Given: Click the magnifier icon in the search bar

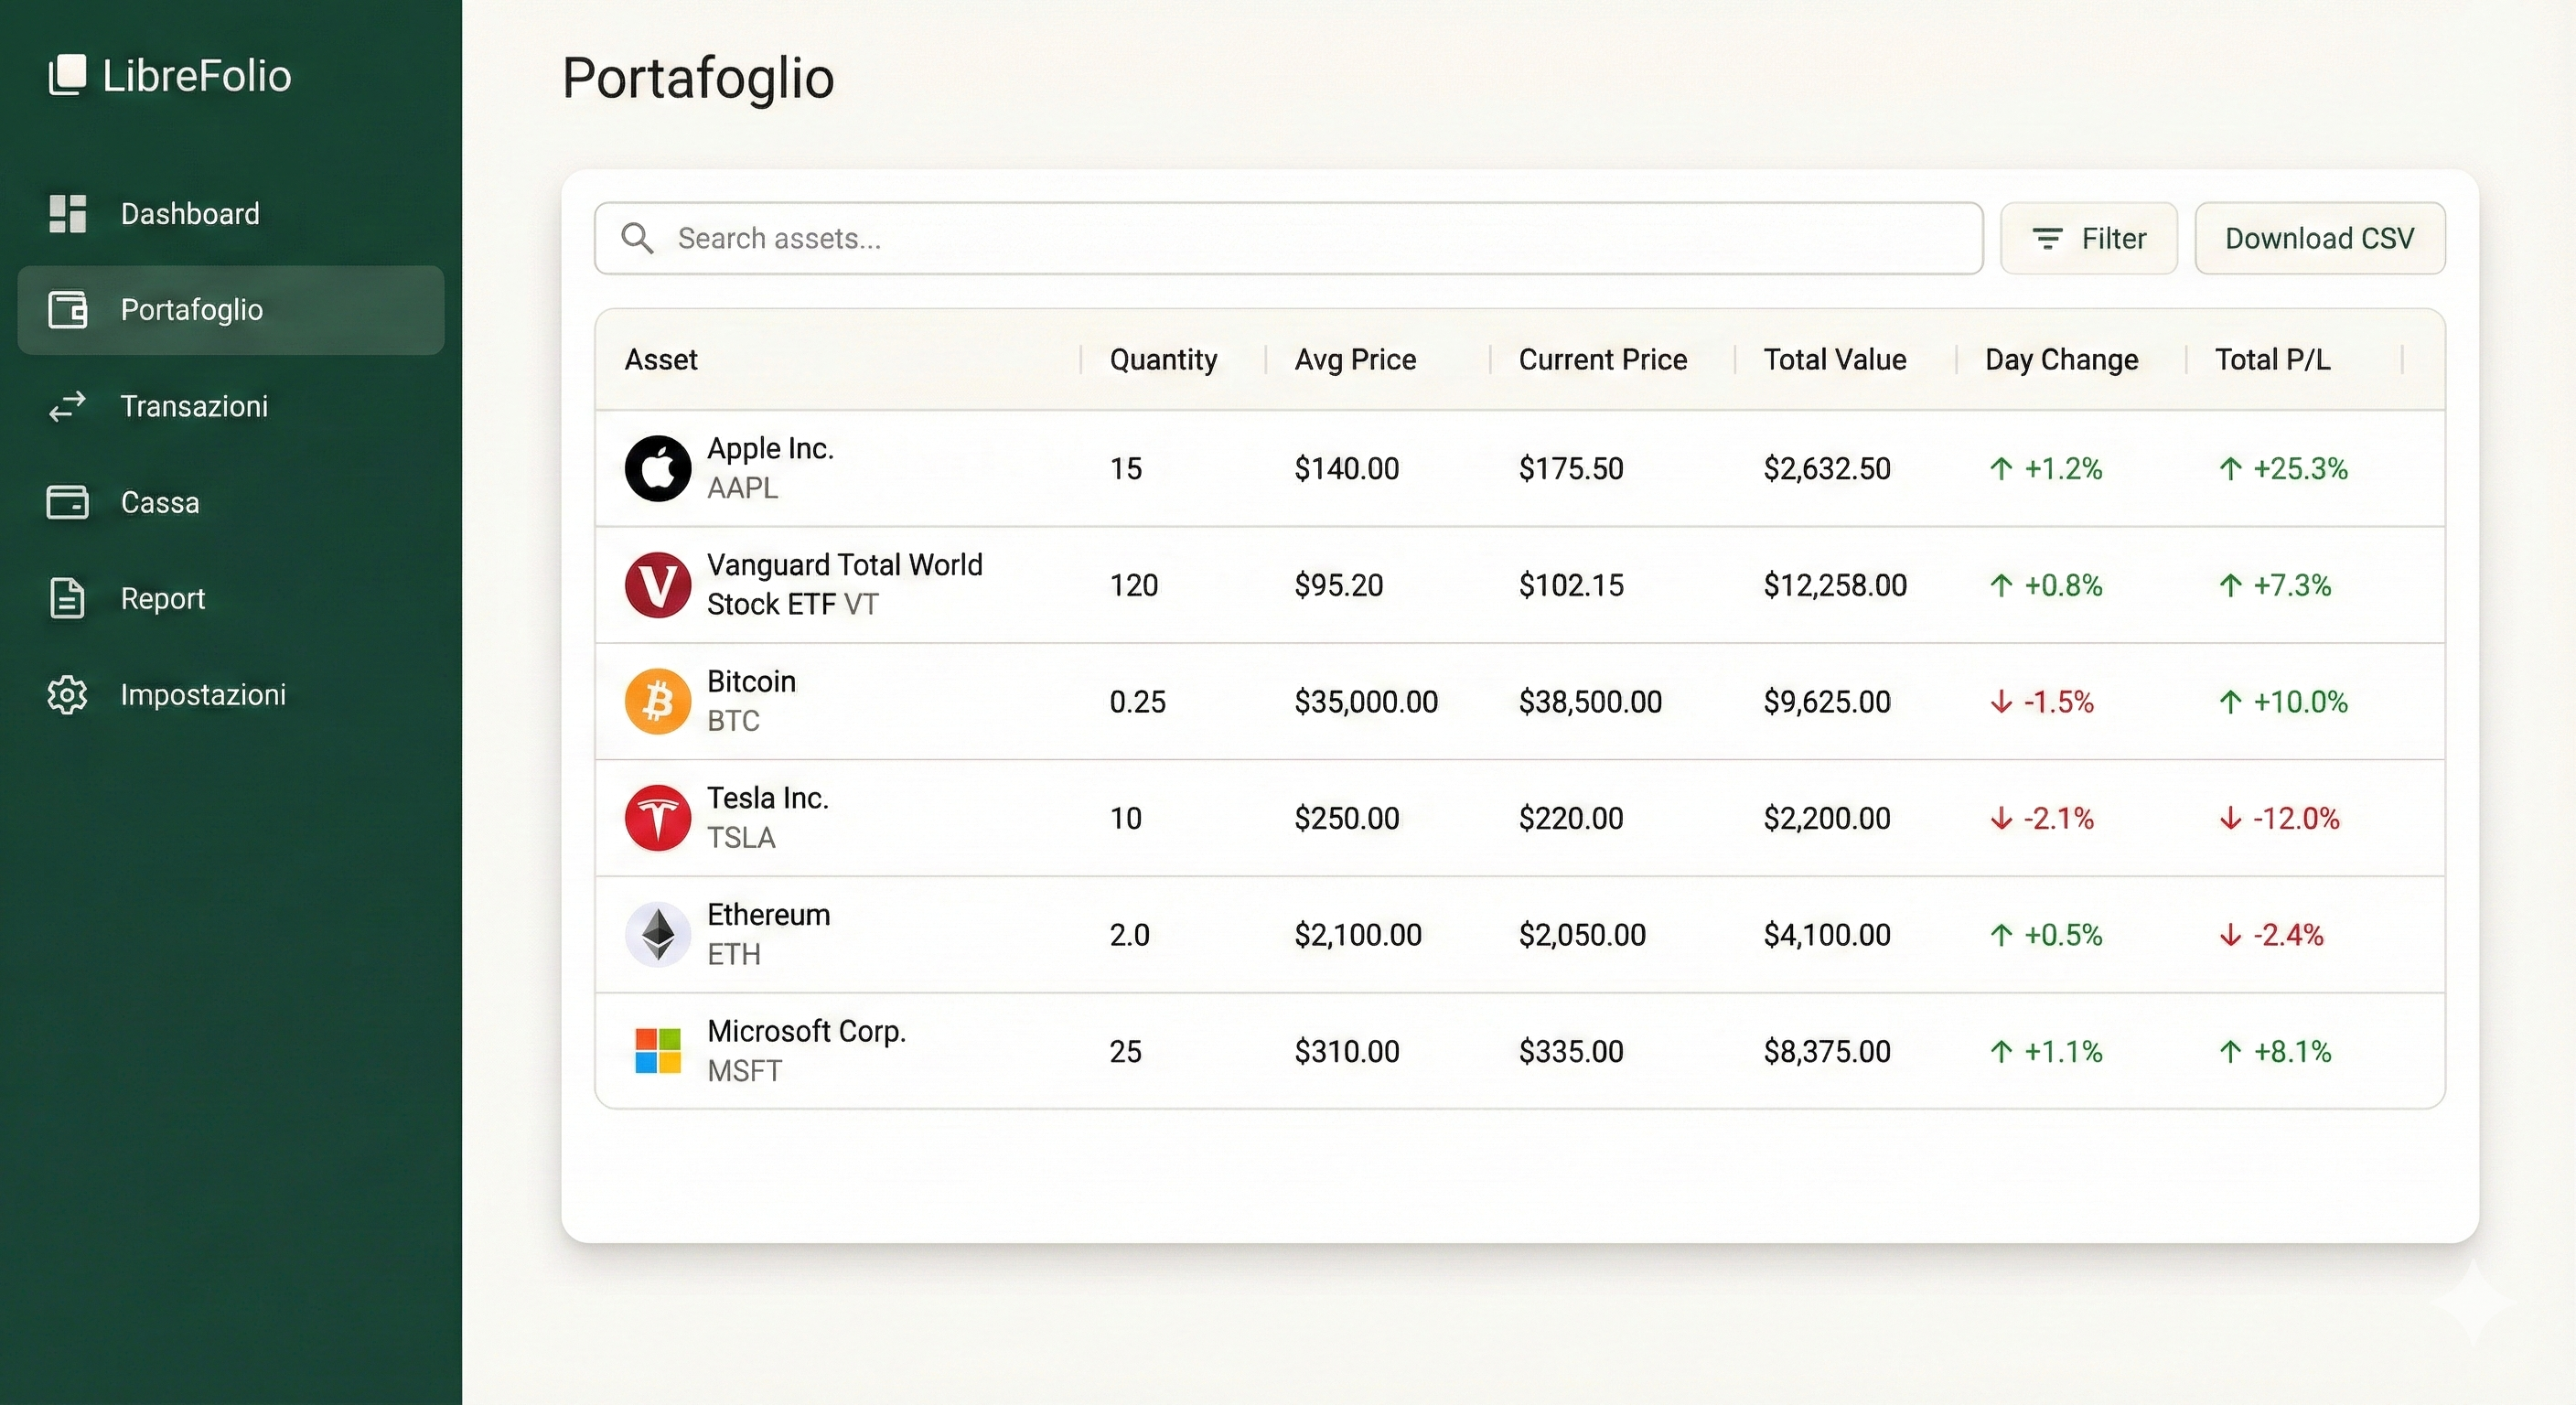Looking at the screenshot, I should click(639, 238).
